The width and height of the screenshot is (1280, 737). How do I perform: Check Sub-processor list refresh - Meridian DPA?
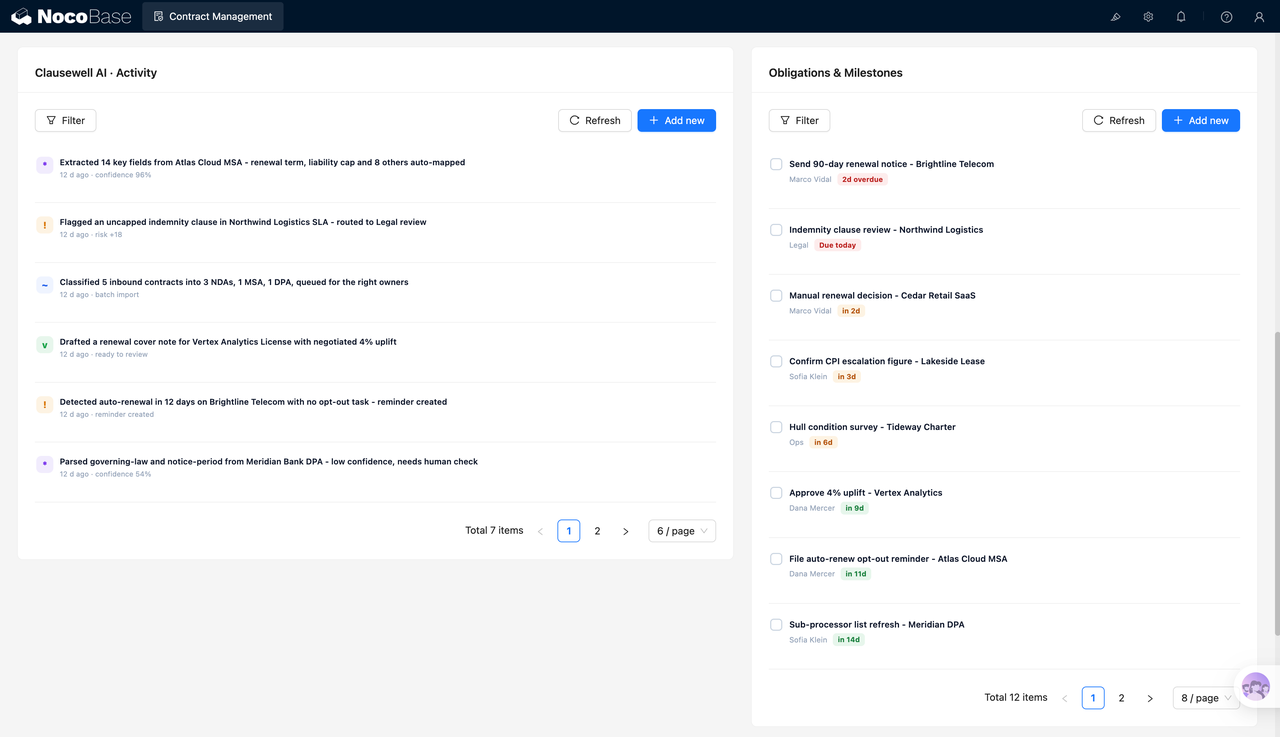pos(776,624)
